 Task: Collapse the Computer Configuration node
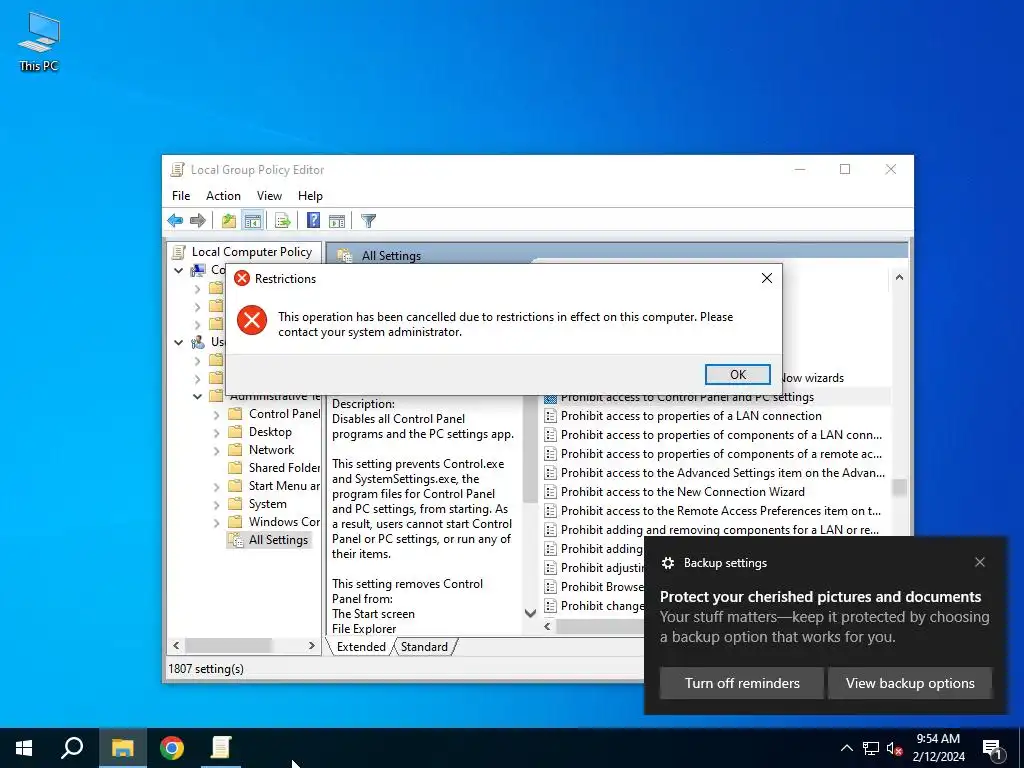coord(178,270)
